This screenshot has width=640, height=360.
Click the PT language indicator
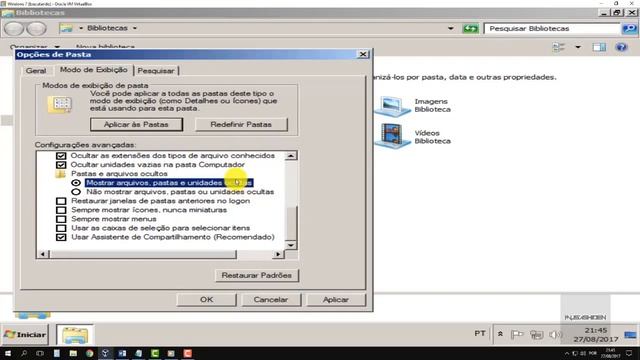[480, 334]
